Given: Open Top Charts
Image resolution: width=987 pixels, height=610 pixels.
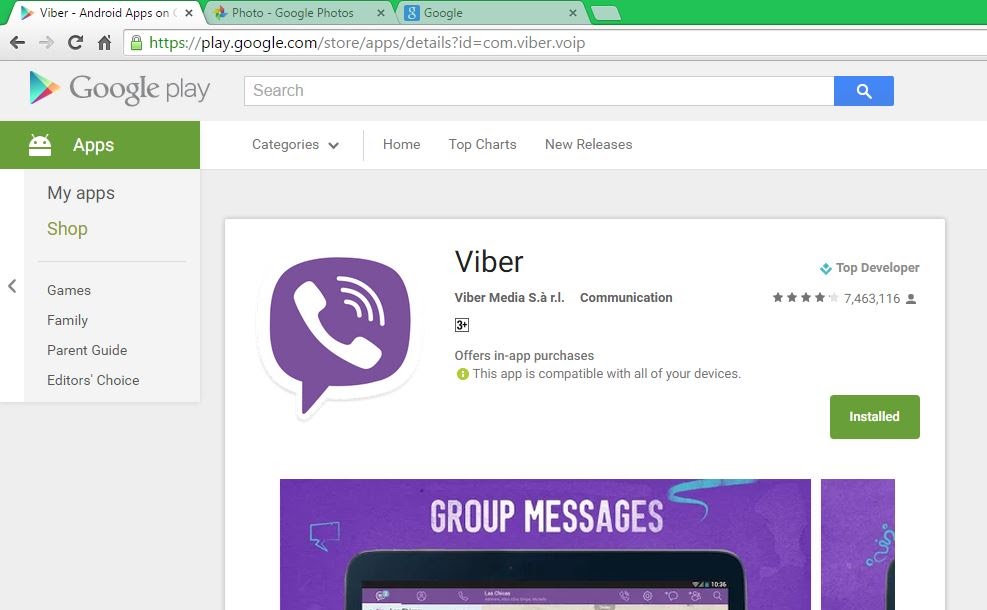Looking at the screenshot, I should click(x=482, y=144).
